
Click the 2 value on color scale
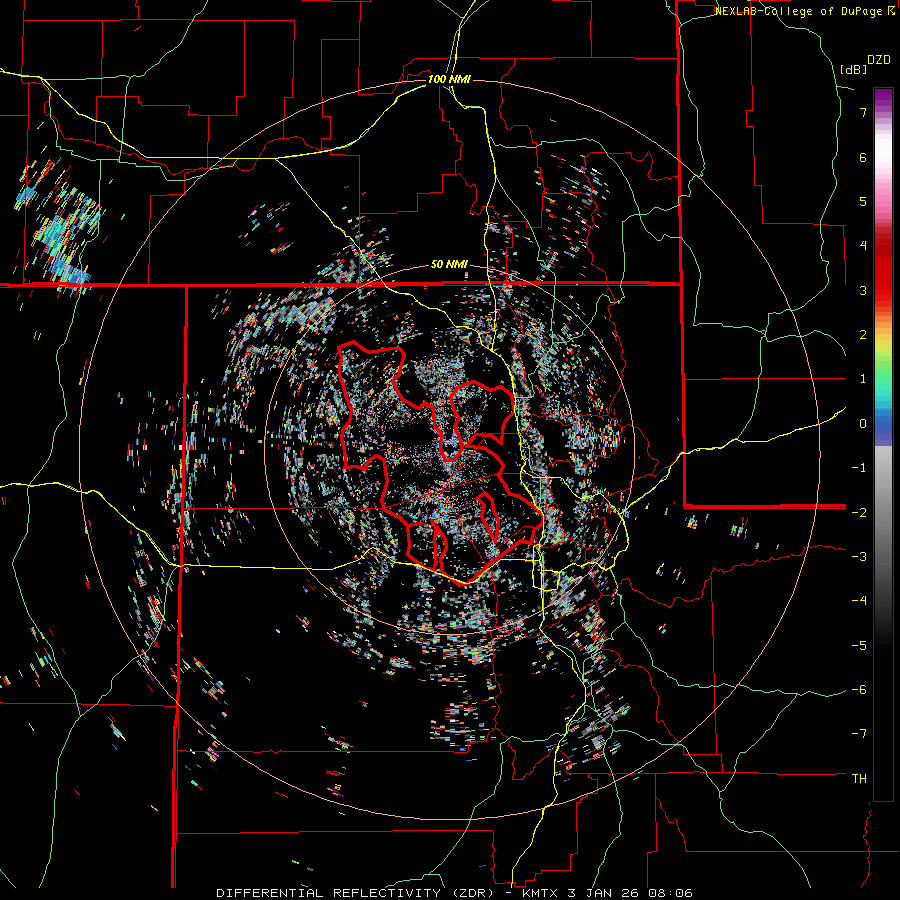(863, 335)
